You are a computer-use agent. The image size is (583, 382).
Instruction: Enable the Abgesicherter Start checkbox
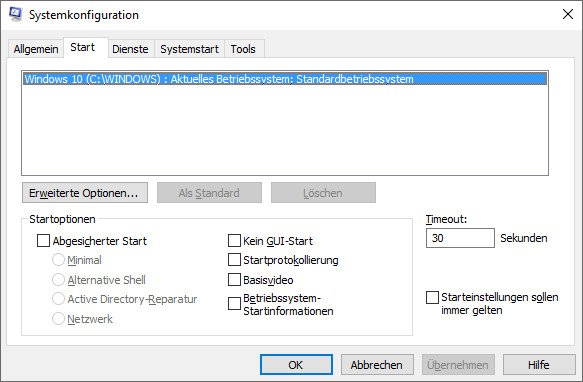(44, 241)
